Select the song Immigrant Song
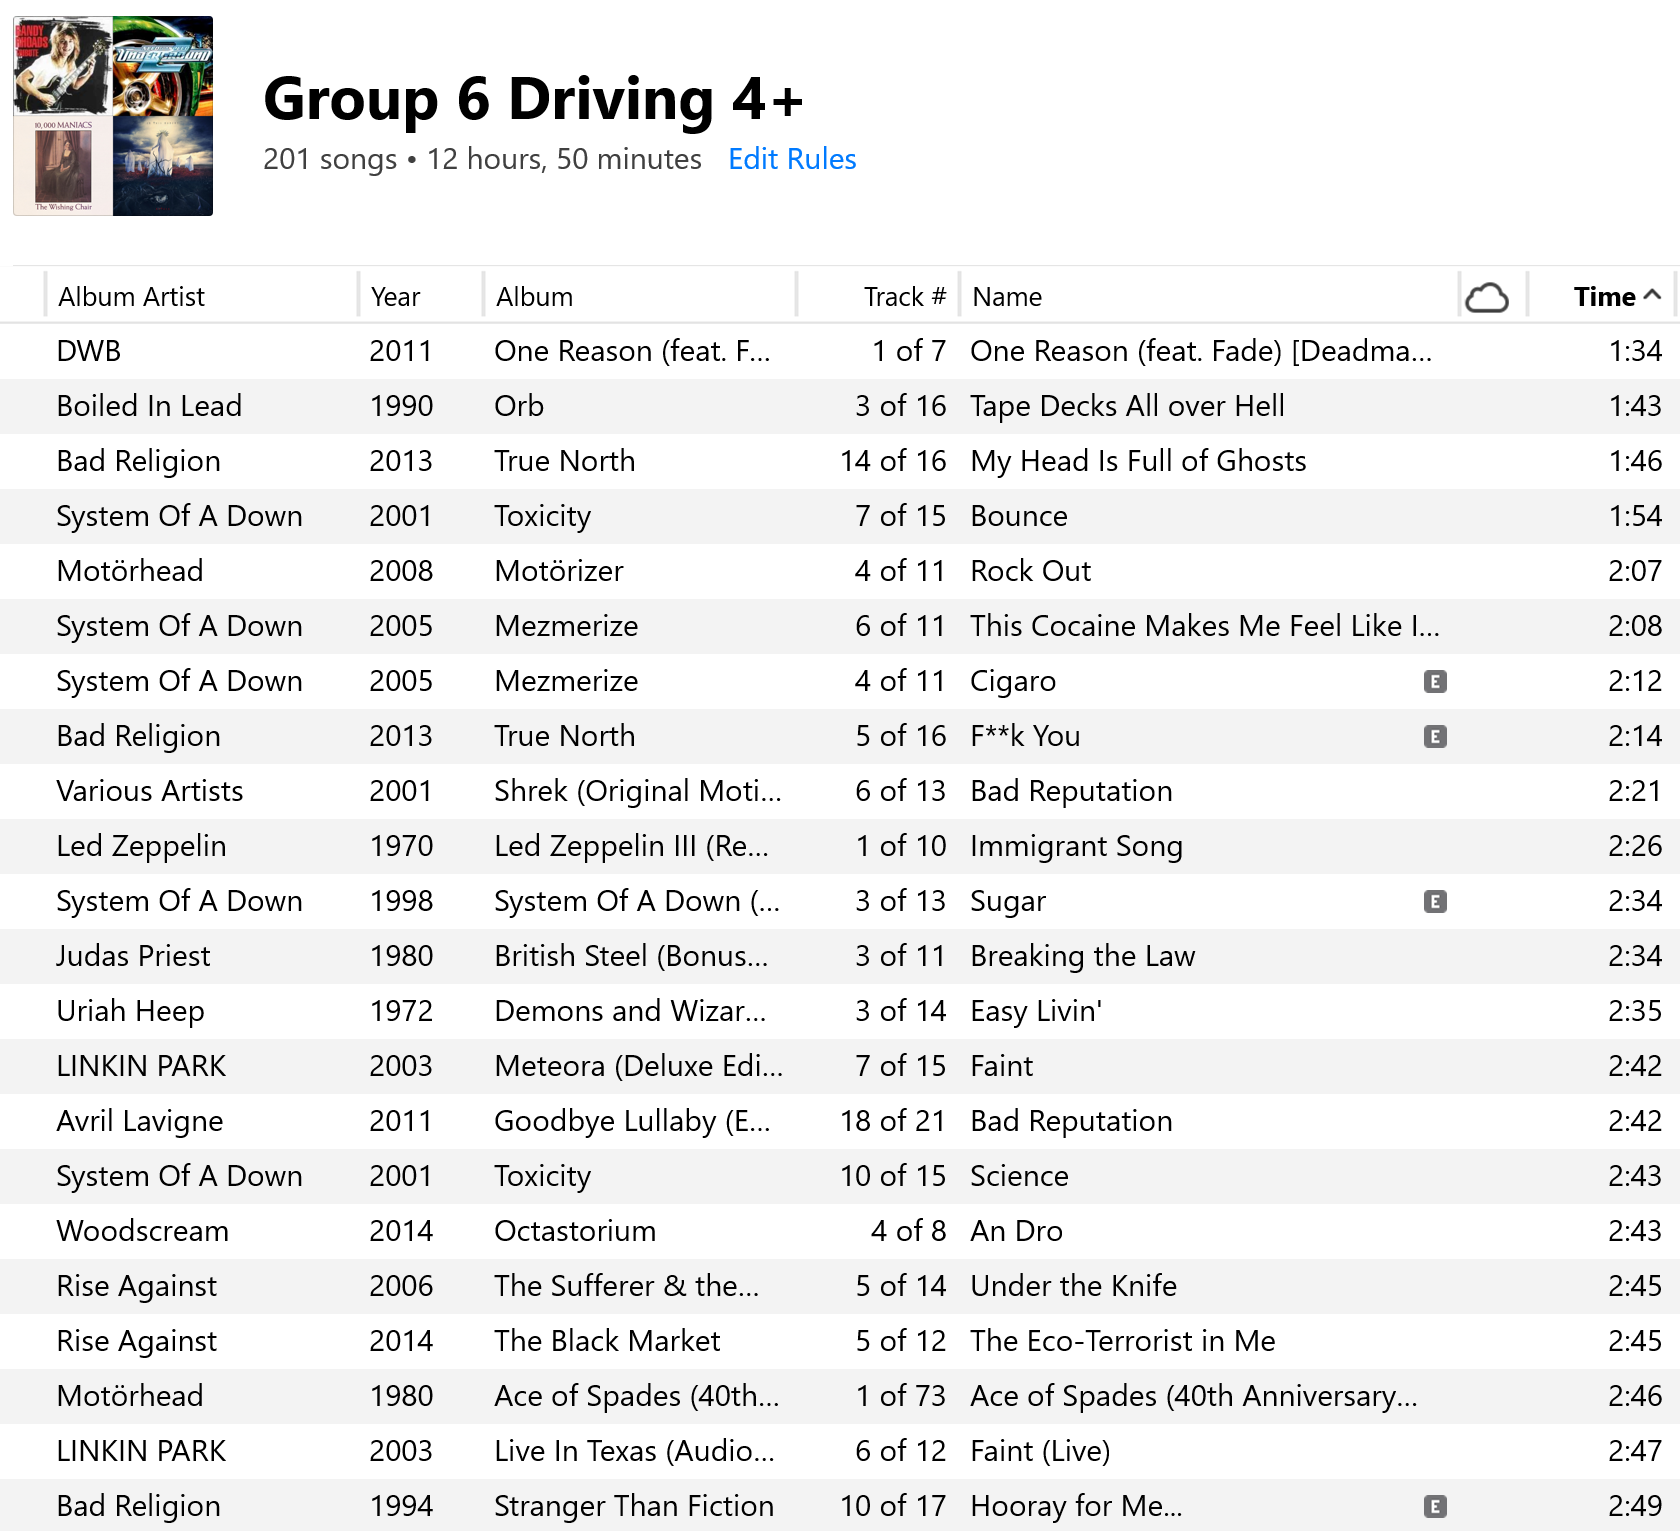The height and width of the screenshot is (1531, 1680). (x=1076, y=846)
